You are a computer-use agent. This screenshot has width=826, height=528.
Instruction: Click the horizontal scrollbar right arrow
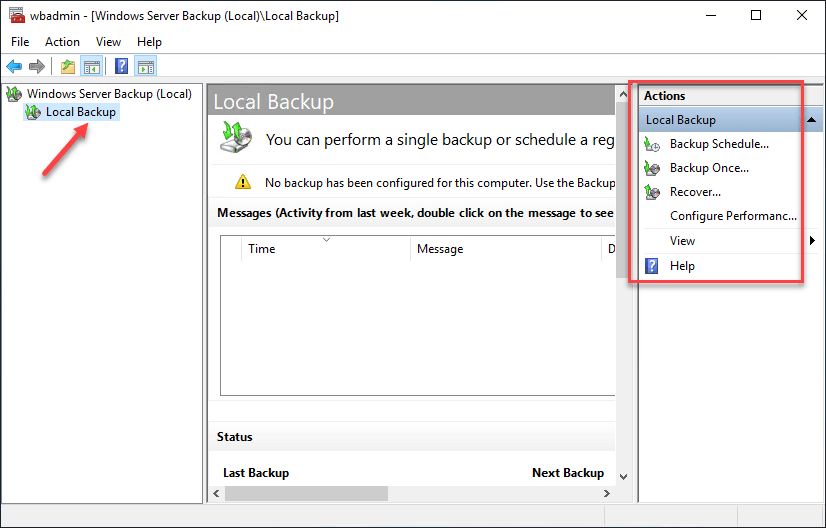[606, 493]
